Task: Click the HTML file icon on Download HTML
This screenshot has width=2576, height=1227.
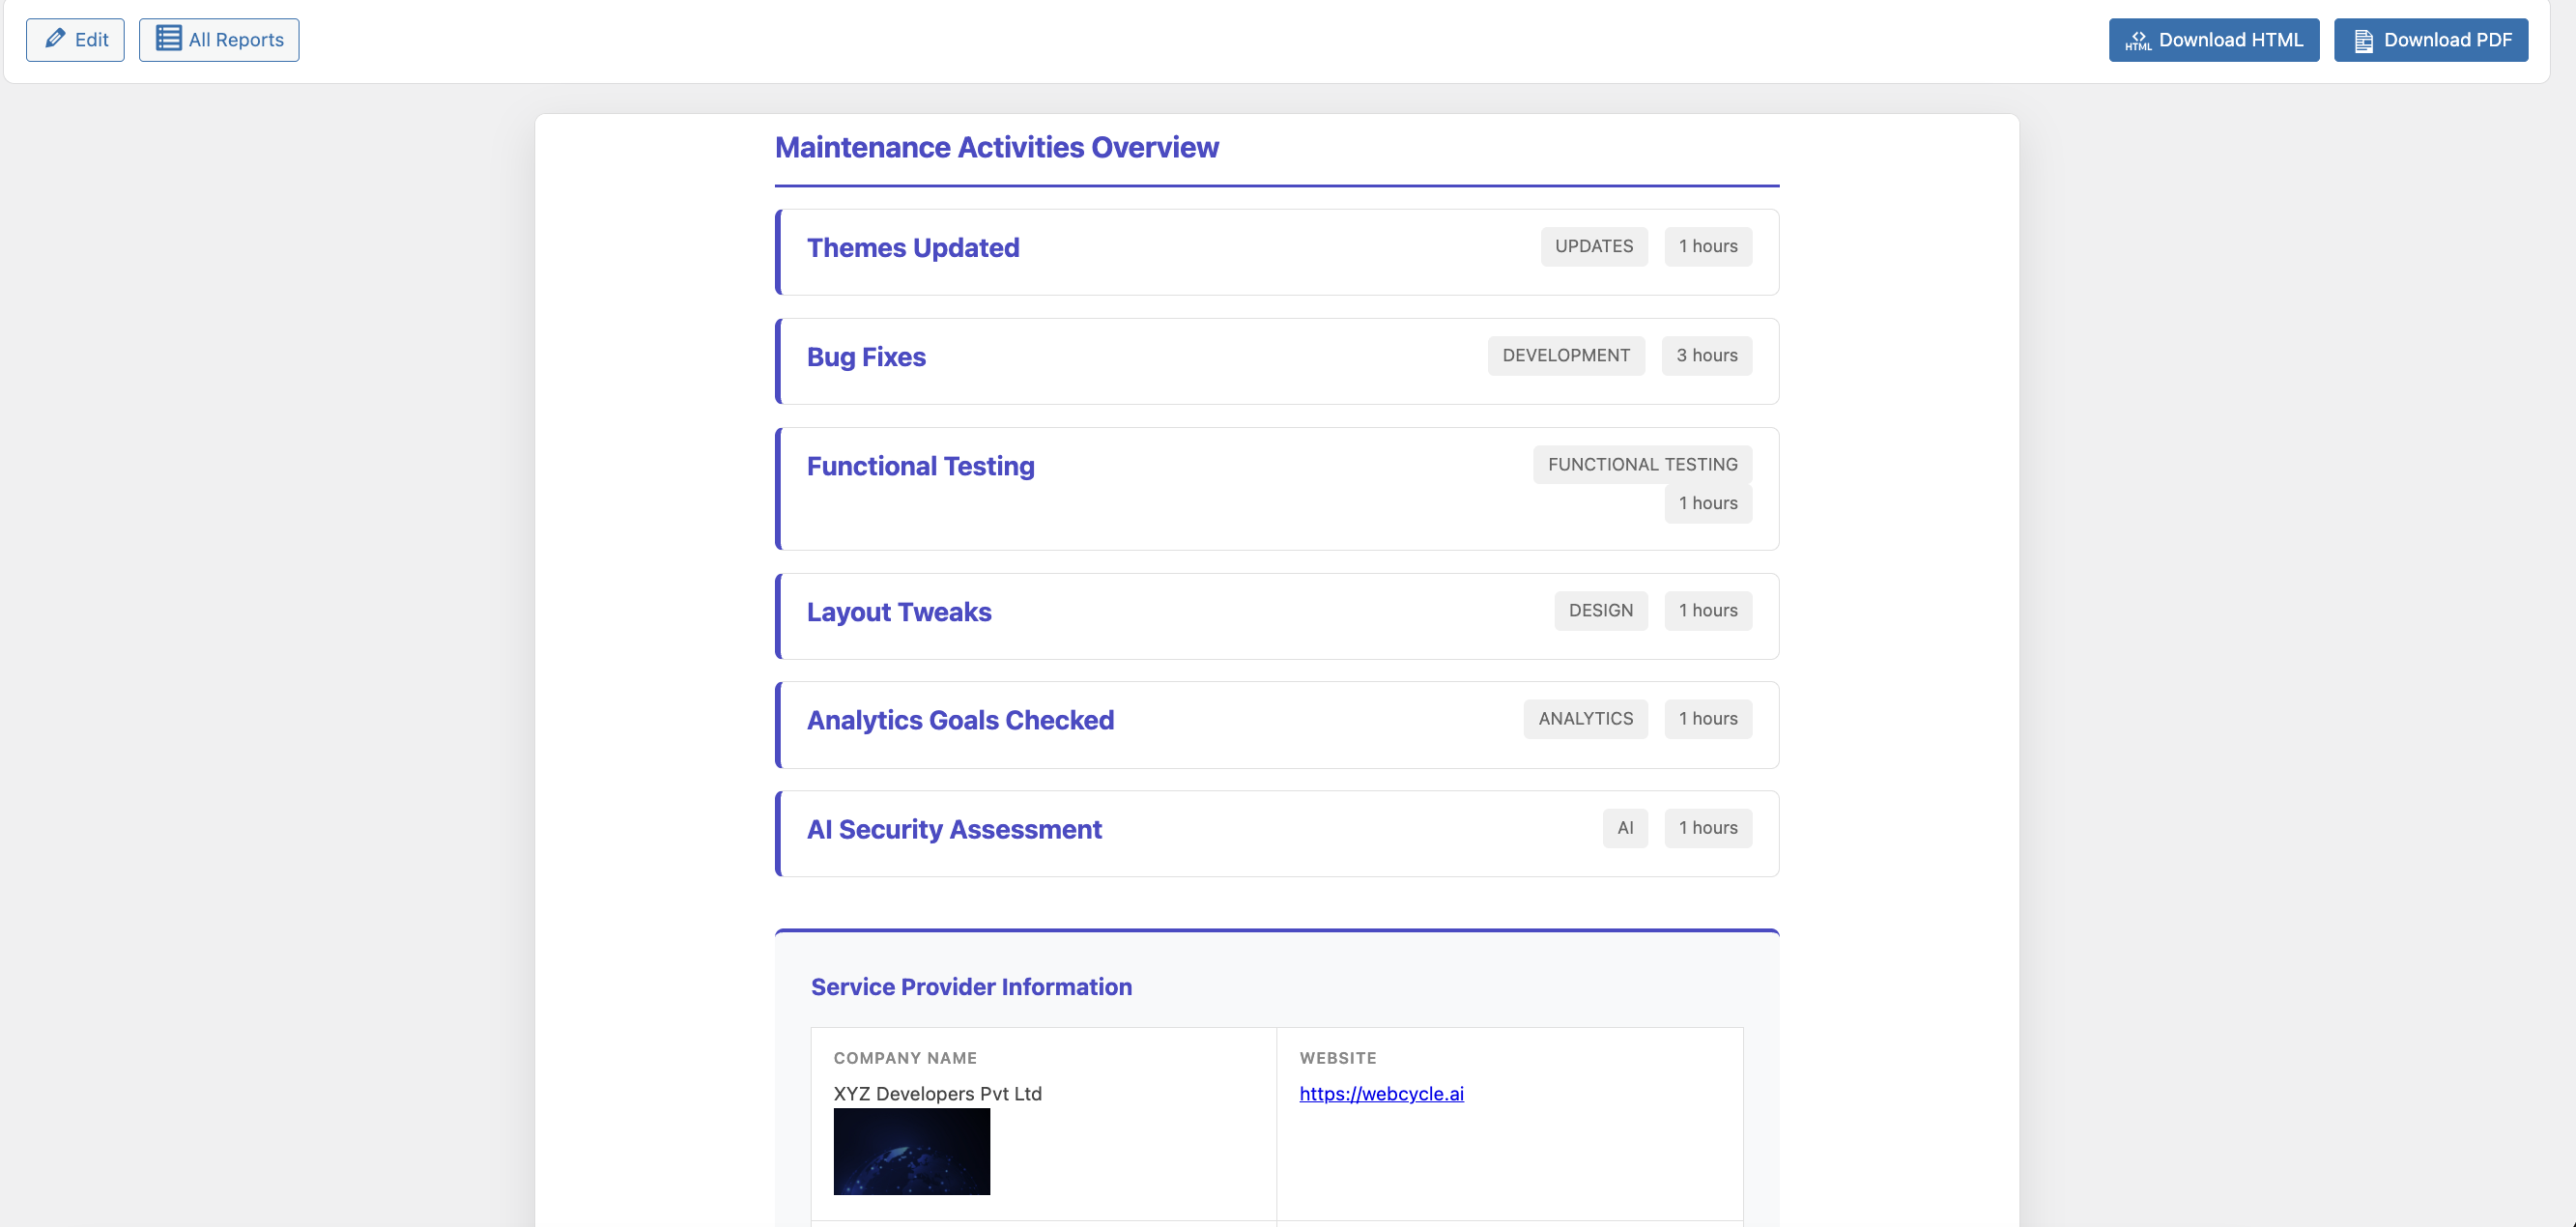Action: 2139,41
